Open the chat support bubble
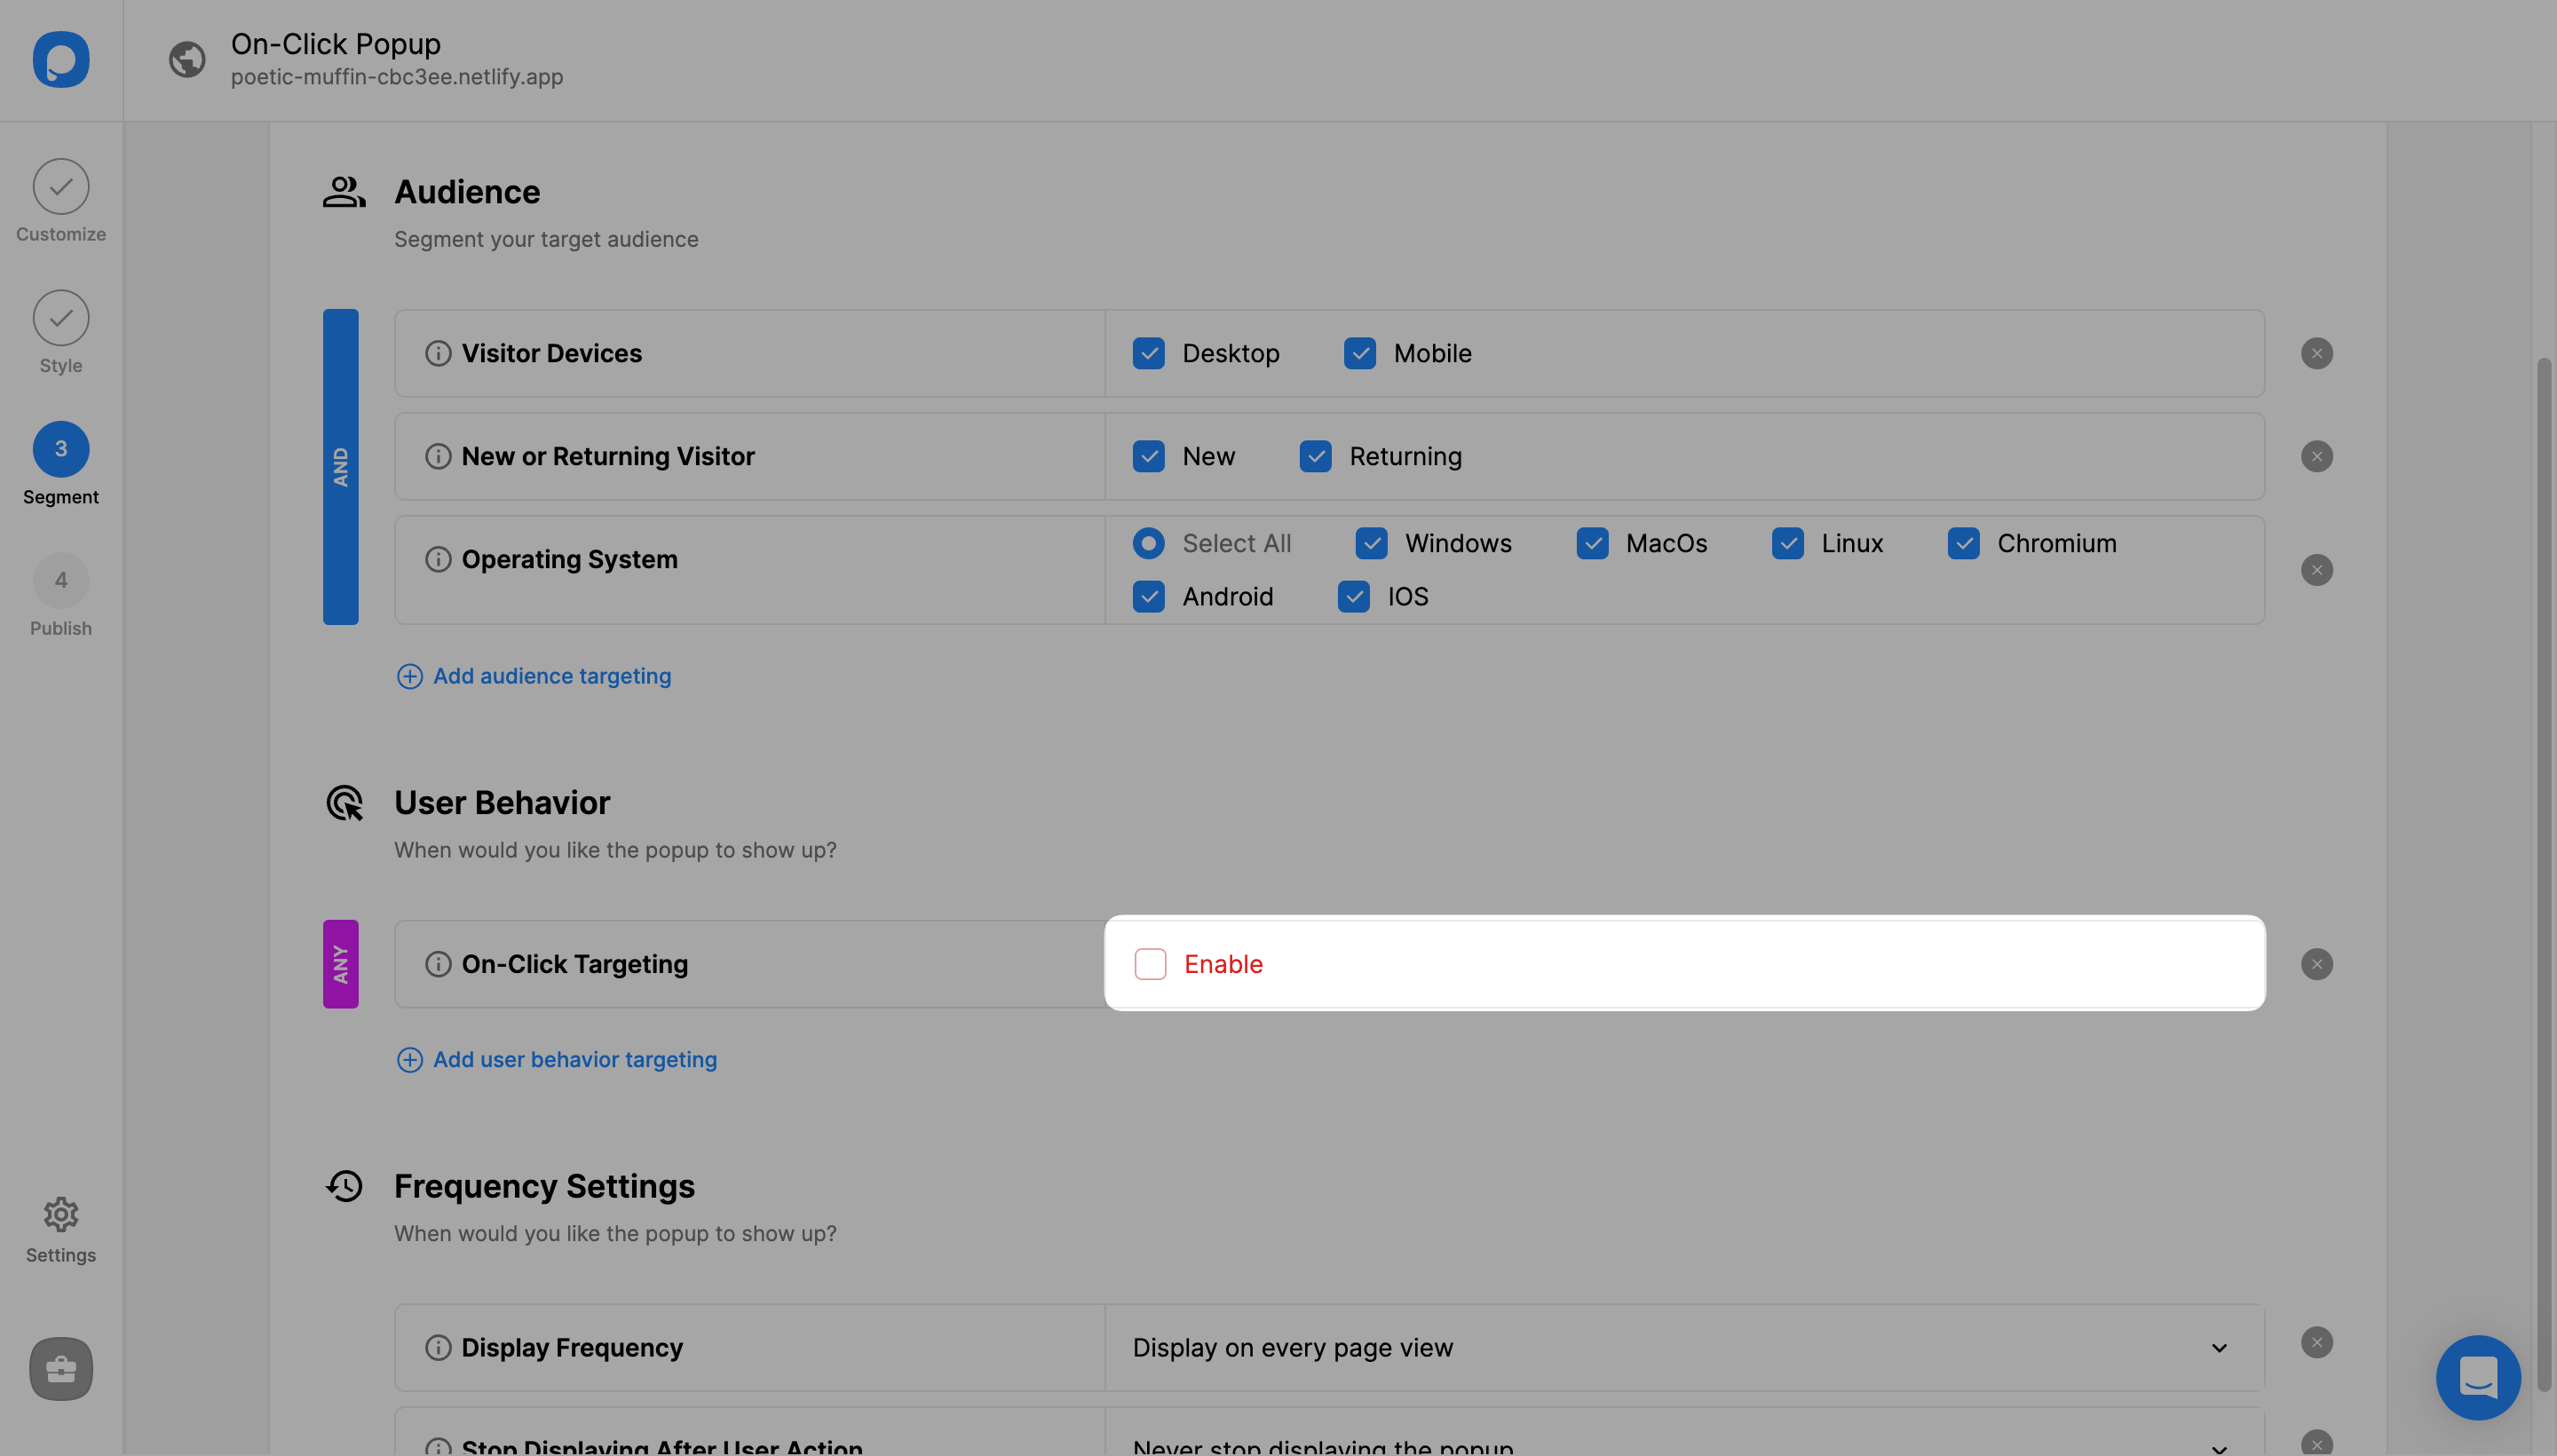The image size is (2557, 1456). [2477, 1377]
